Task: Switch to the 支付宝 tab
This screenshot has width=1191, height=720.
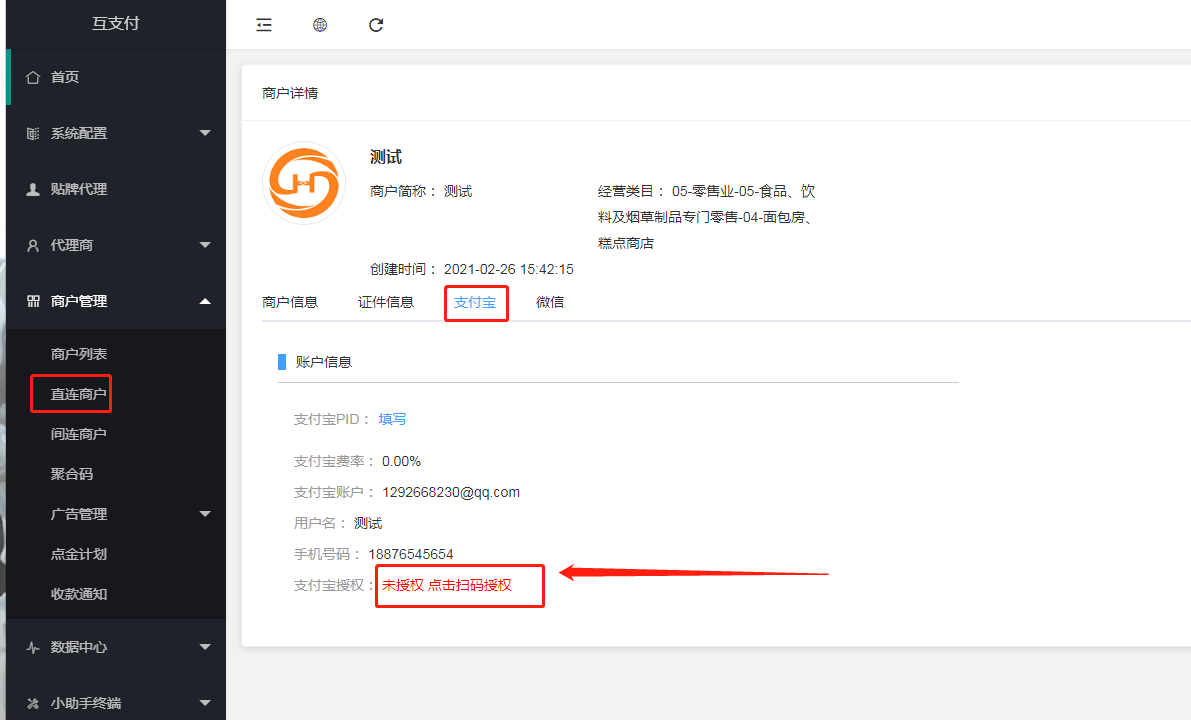Action: coord(475,302)
